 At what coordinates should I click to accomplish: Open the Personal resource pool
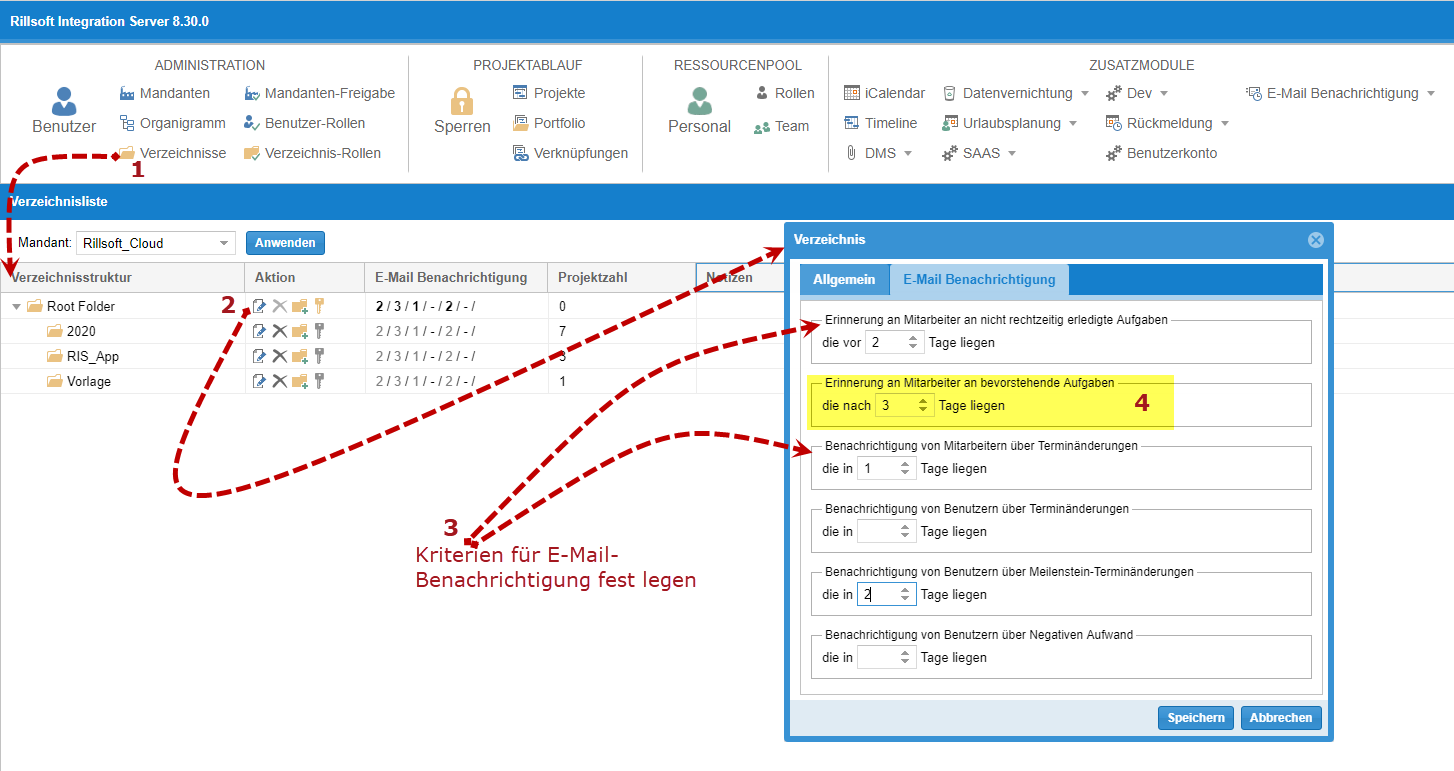699,111
